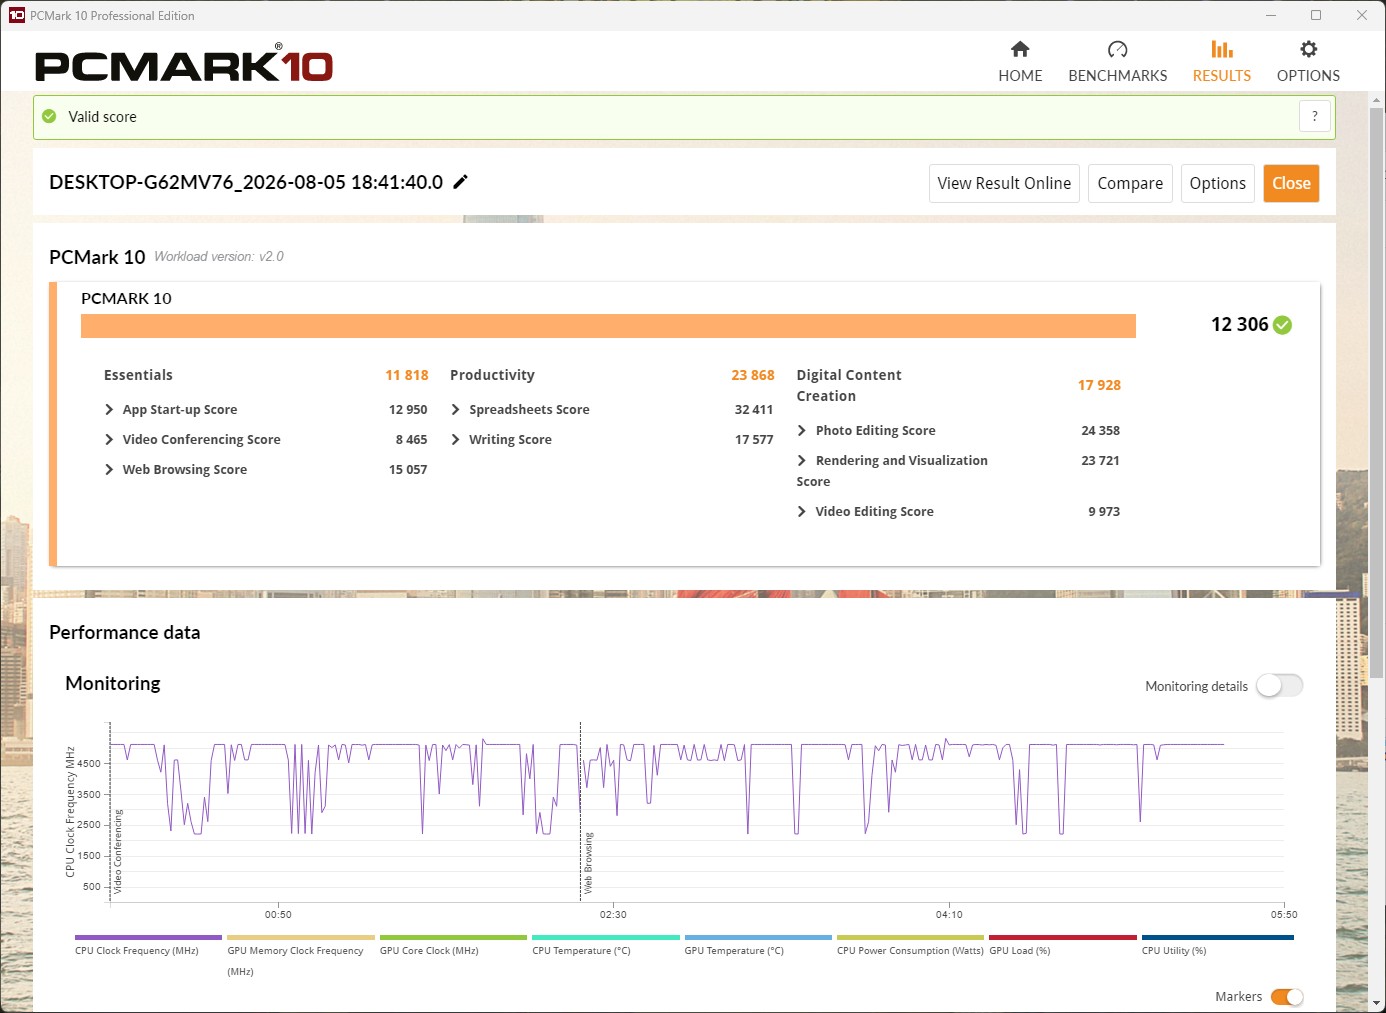
Task: Expand Video Conferencing Score details
Action: (x=109, y=439)
